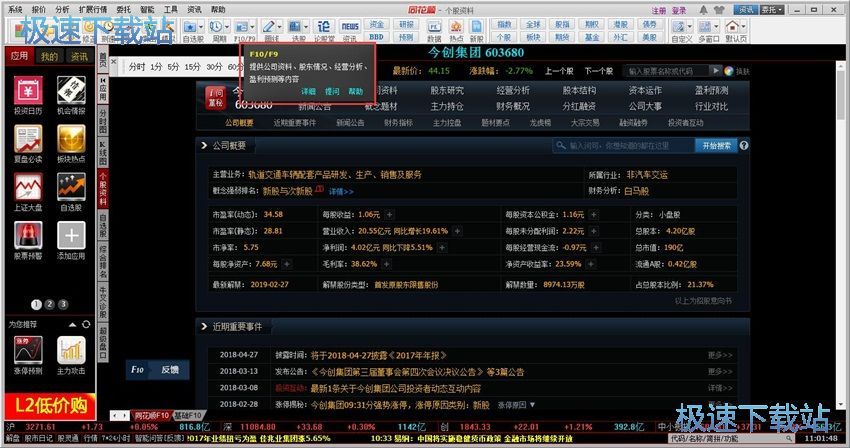Image resolution: width=850 pixels, height=448 pixels.
Task: Switch to the 资讯 sidebar tab
Action: 79,56
